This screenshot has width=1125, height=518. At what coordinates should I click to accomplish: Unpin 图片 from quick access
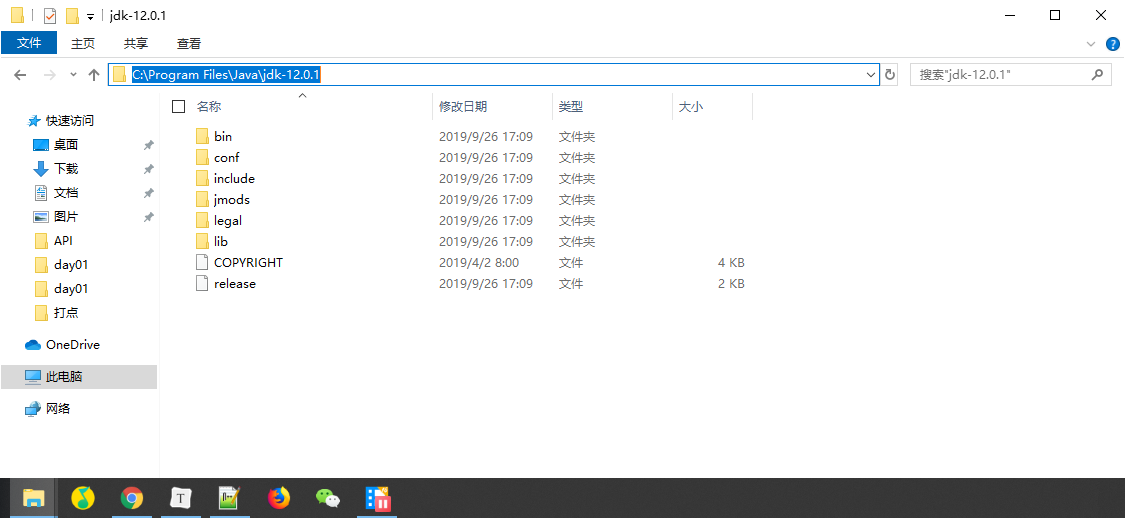coord(149,217)
